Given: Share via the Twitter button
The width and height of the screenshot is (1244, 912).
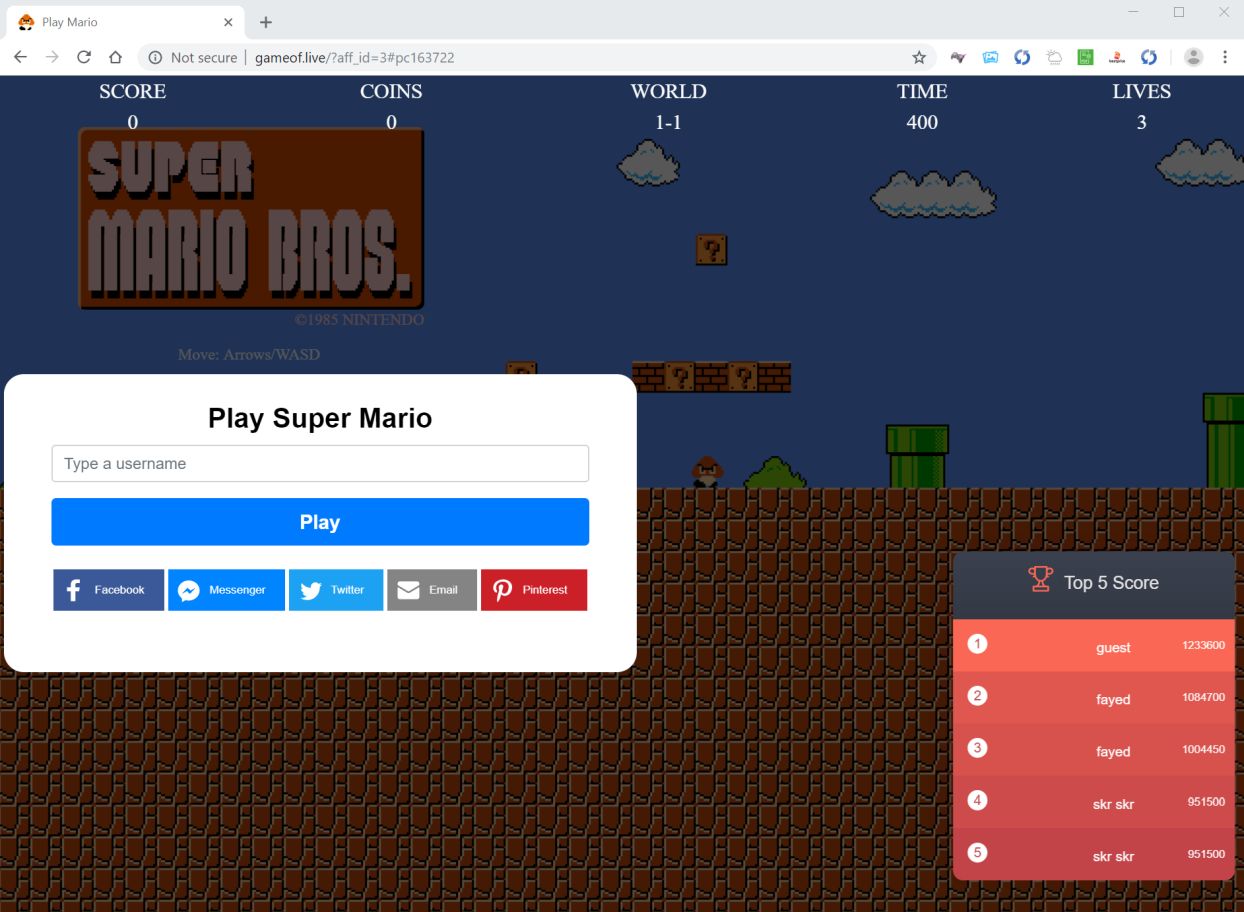Looking at the screenshot, I should click(336, 590).
